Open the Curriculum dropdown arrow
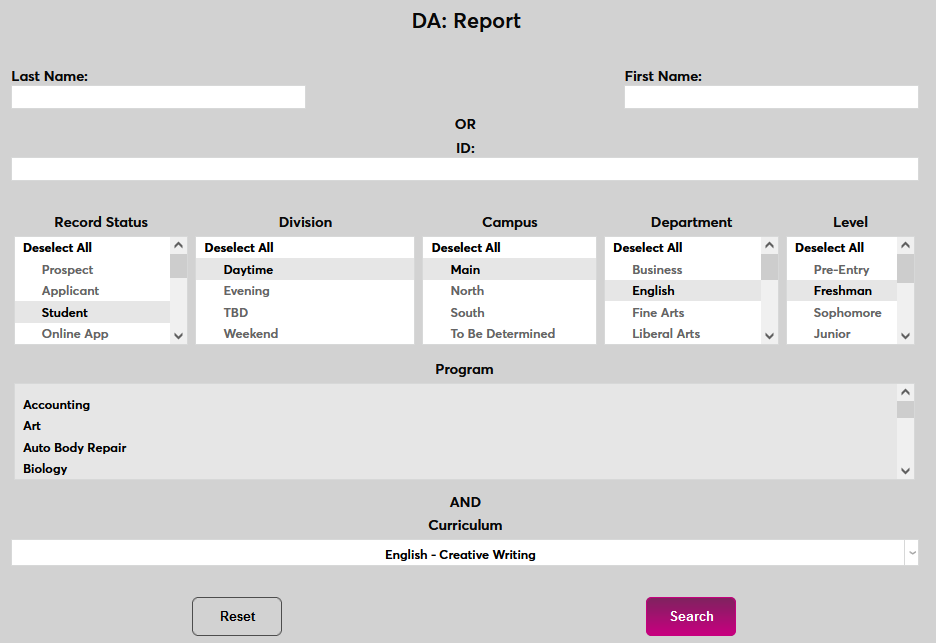 (x=910, y=553)
